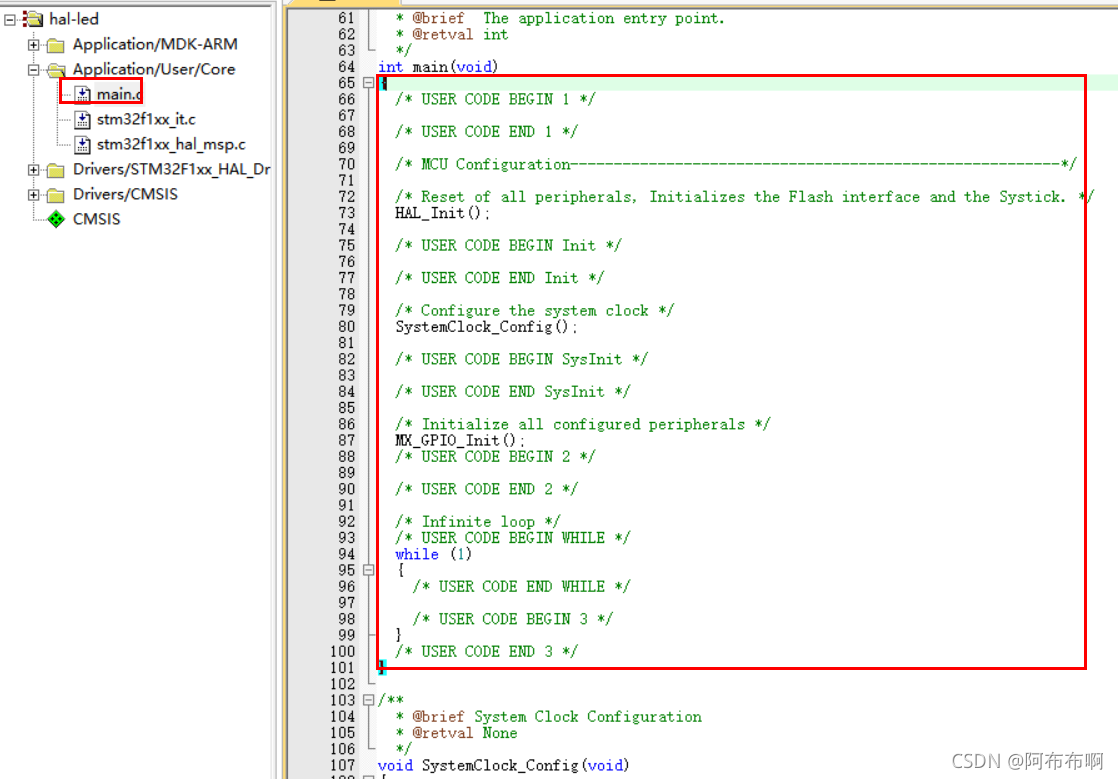Screen dimensions: 1118x779
Task: Select the Drivers/STM32F1xx_HAL_Dr folder icon
Action: tap(56, 170)
